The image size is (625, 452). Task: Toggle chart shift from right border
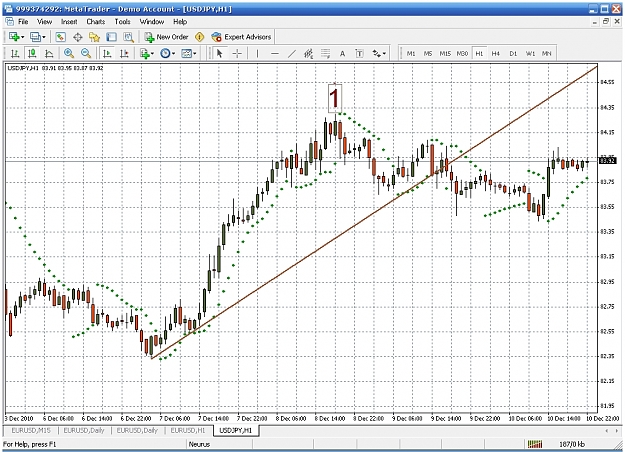click(x=124, y=53)
